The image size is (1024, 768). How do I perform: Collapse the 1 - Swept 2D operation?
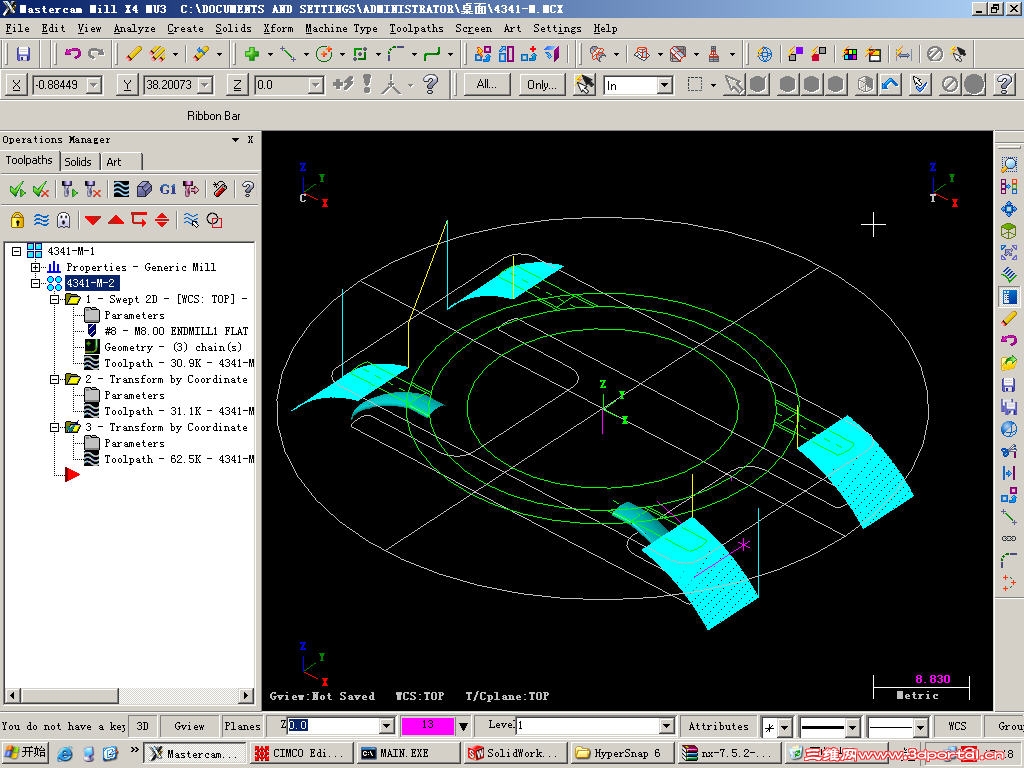[x=56, y=299]
